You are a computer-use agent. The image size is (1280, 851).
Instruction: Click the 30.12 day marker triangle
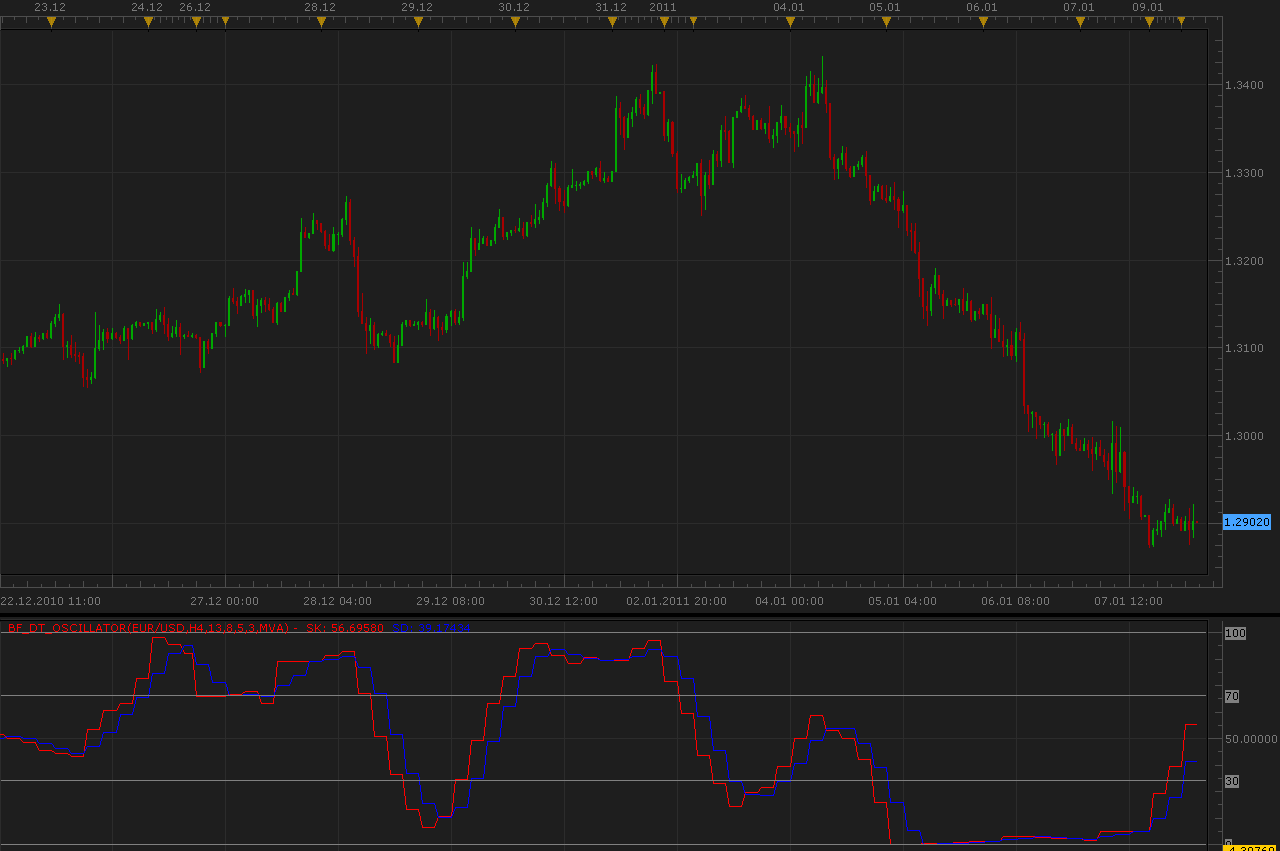pyautogui.click(x=515, y=21)
